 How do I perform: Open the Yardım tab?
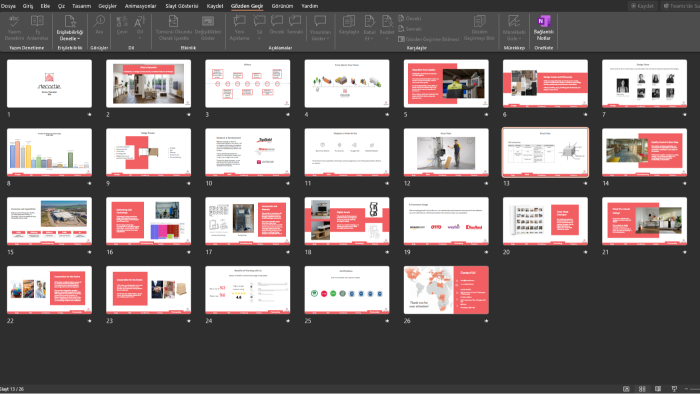[x=309, y=6]
